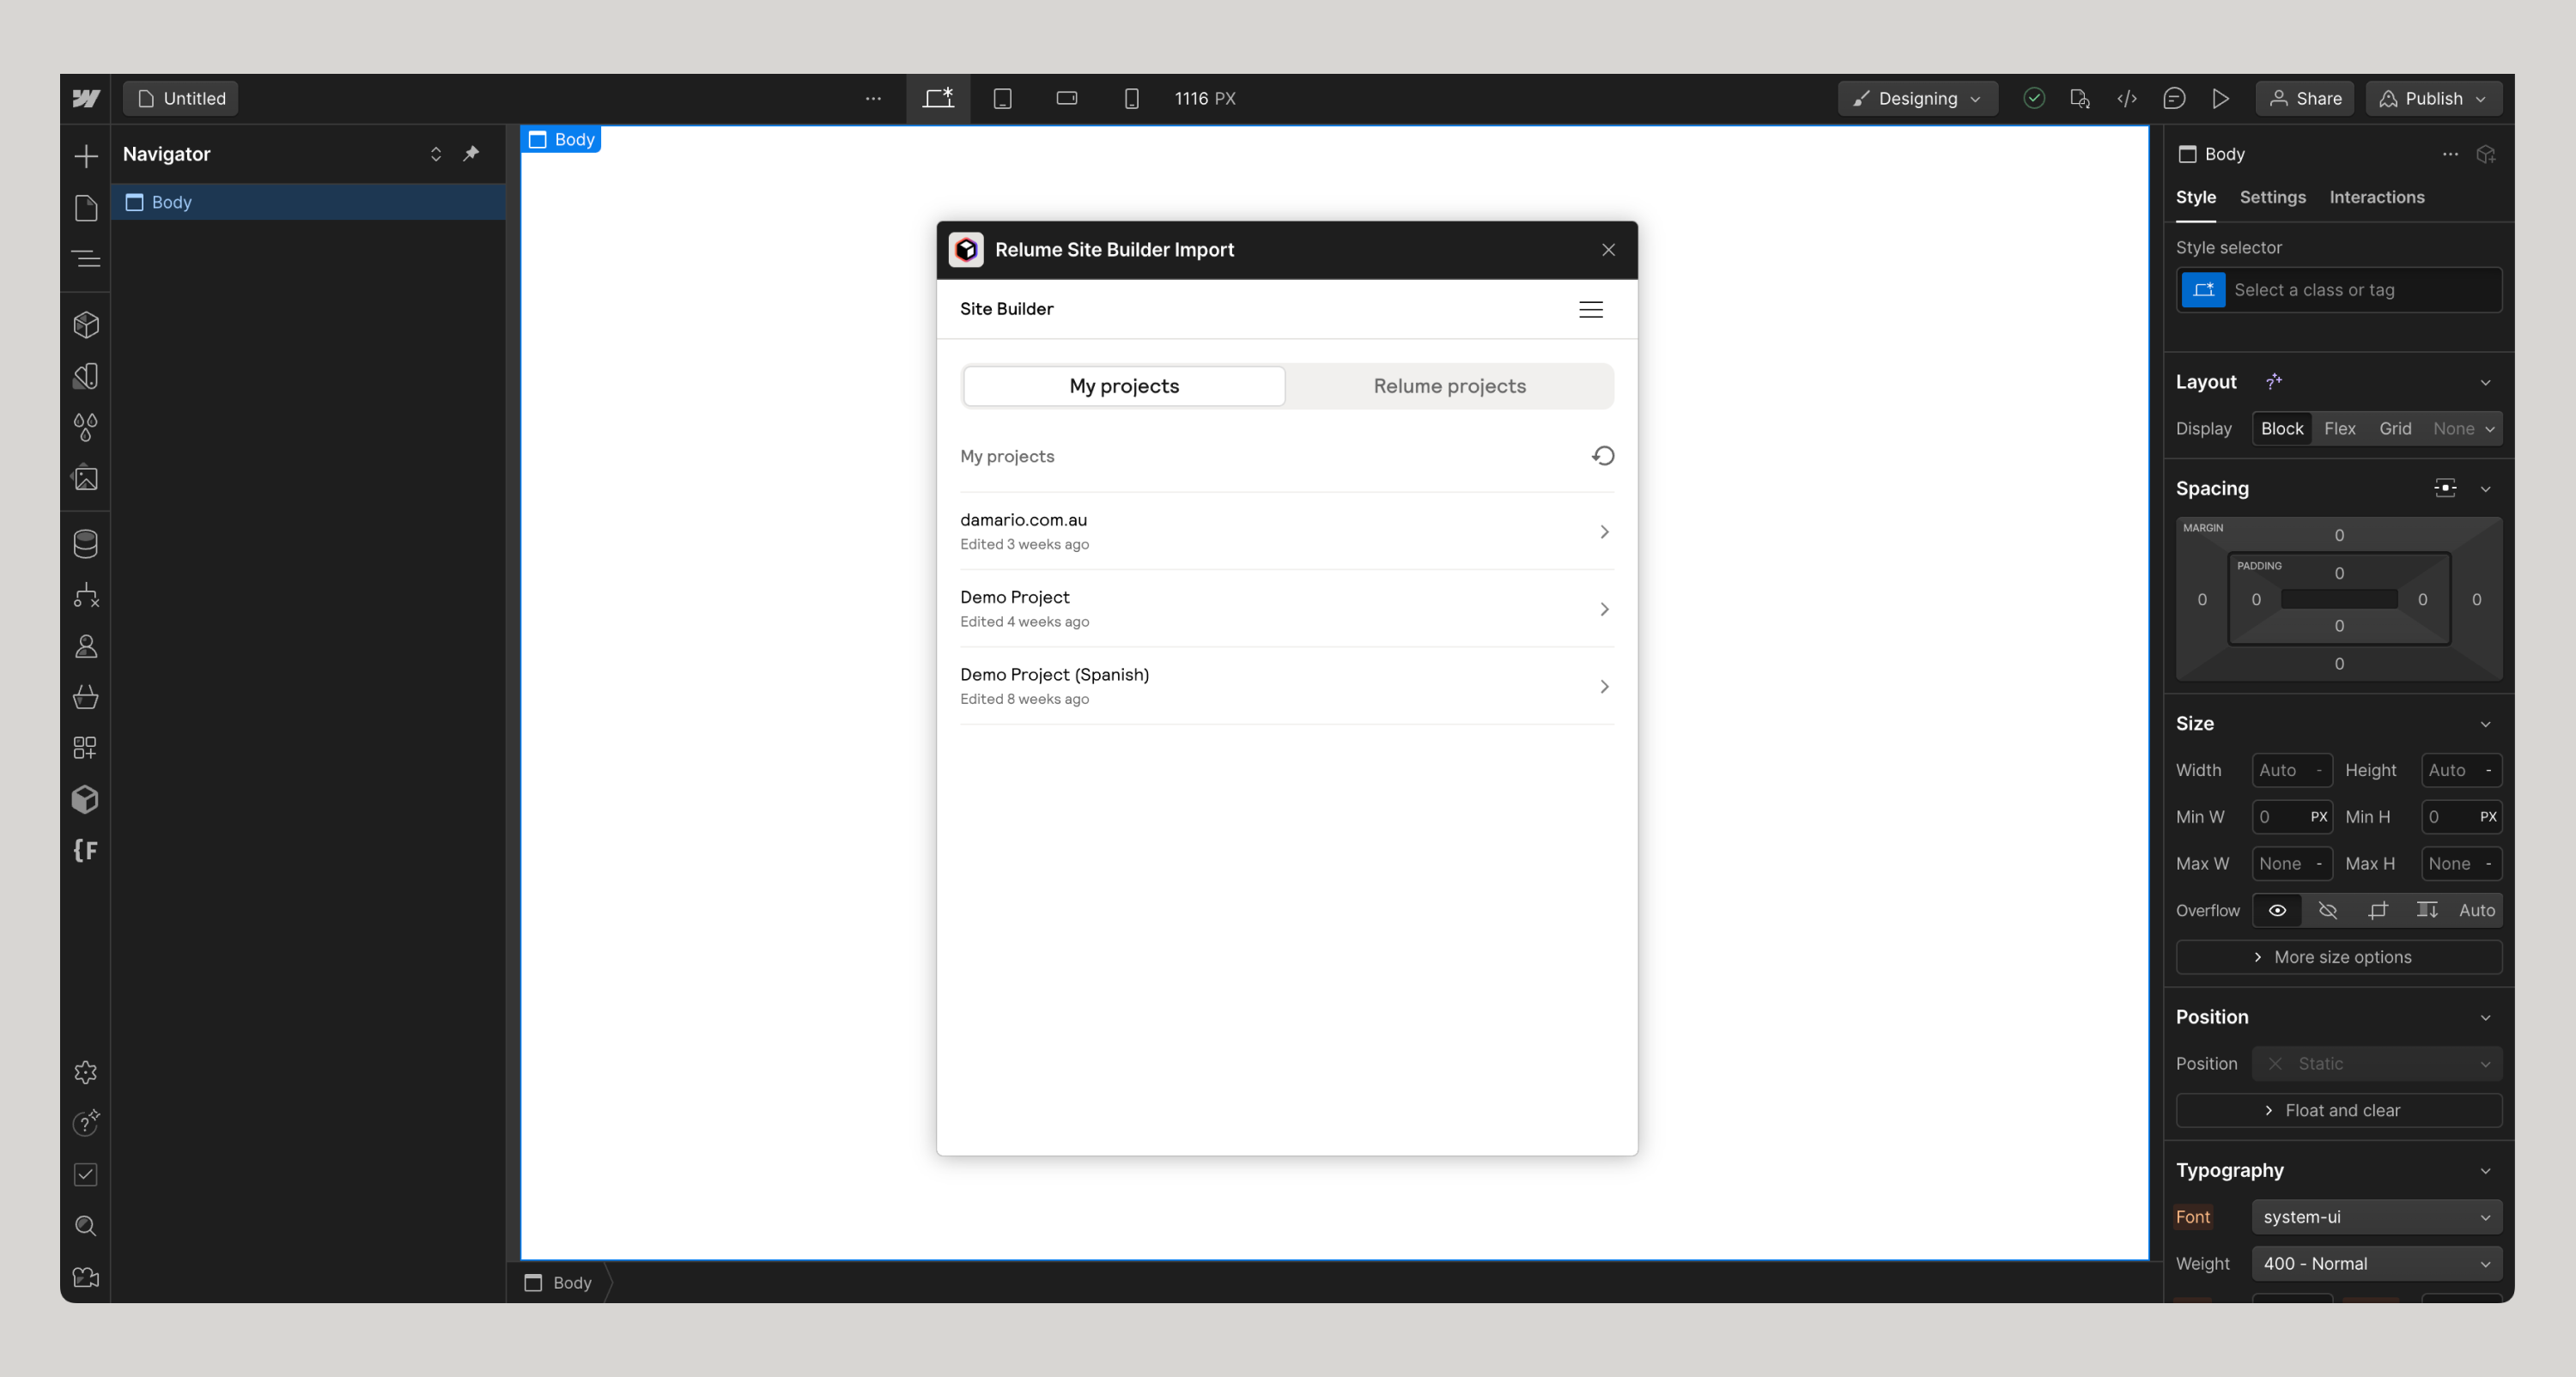Set display to Grid
This screenshot has height=1377, width=2576.
pyautogui.click(x=2394, y=428)
